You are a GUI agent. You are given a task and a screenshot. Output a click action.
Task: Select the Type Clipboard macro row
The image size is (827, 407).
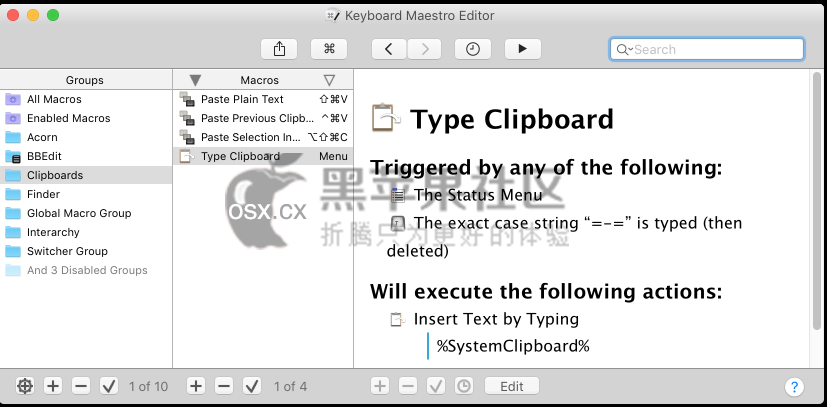(x=263, y=156)
